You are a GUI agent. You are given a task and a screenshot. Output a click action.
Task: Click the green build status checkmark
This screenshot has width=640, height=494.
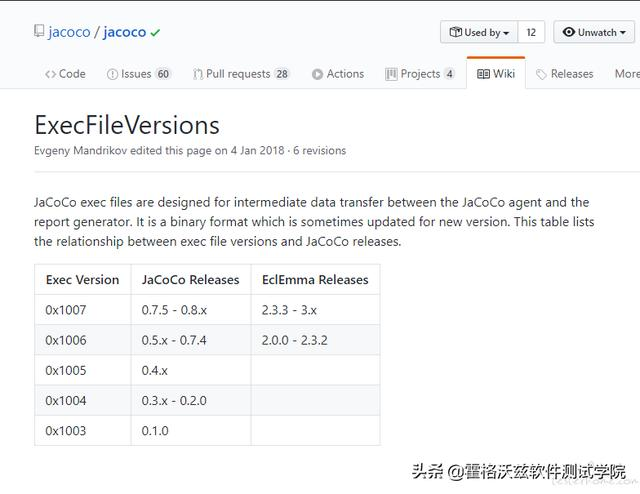tap(155, 32)
